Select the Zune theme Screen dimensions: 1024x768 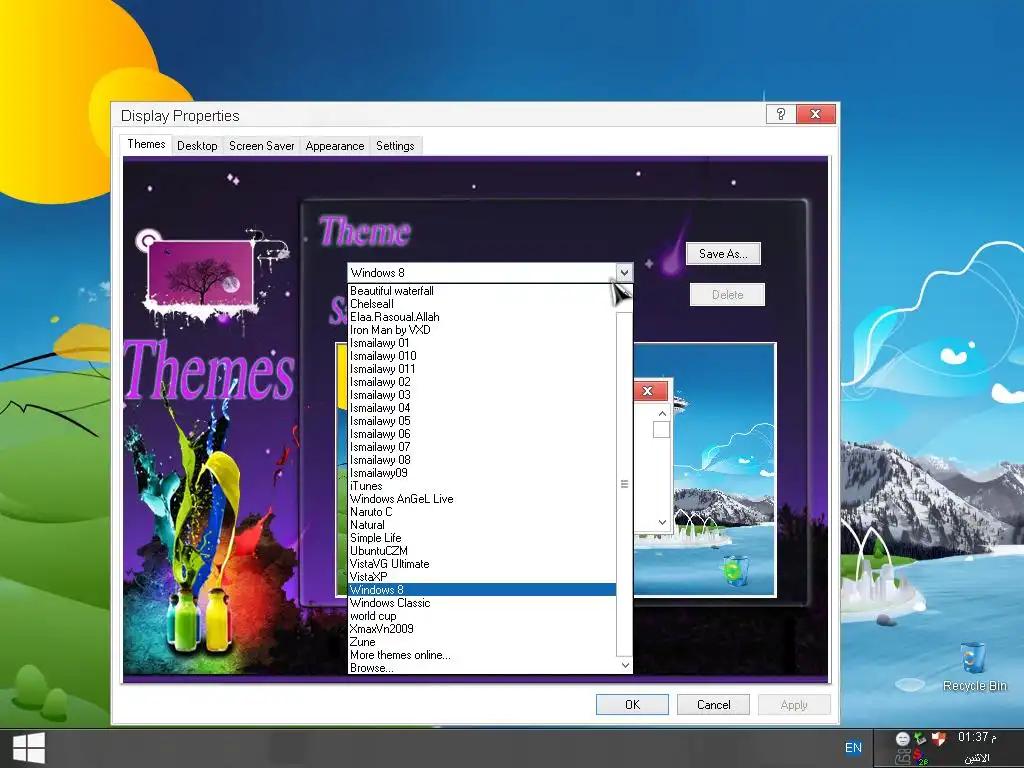(x=483, y=642)
